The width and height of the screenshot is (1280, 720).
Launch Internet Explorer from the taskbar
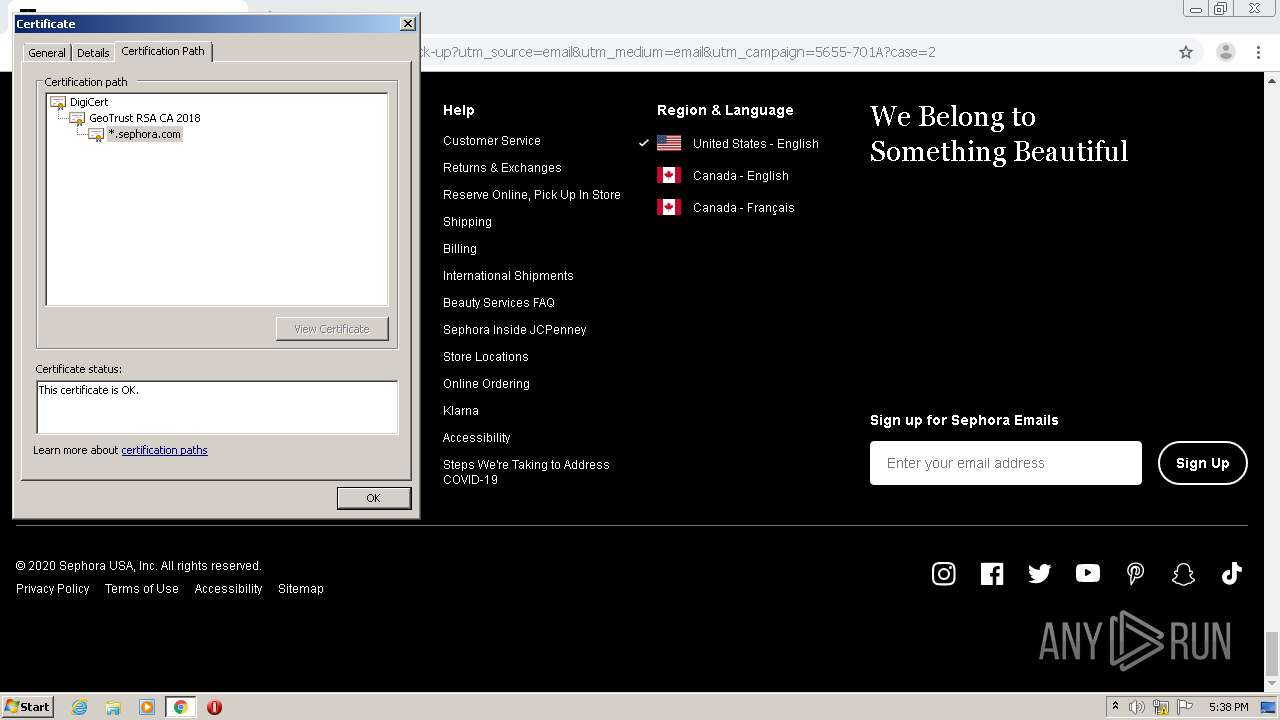pyautogui.click(x=80, y=707)
